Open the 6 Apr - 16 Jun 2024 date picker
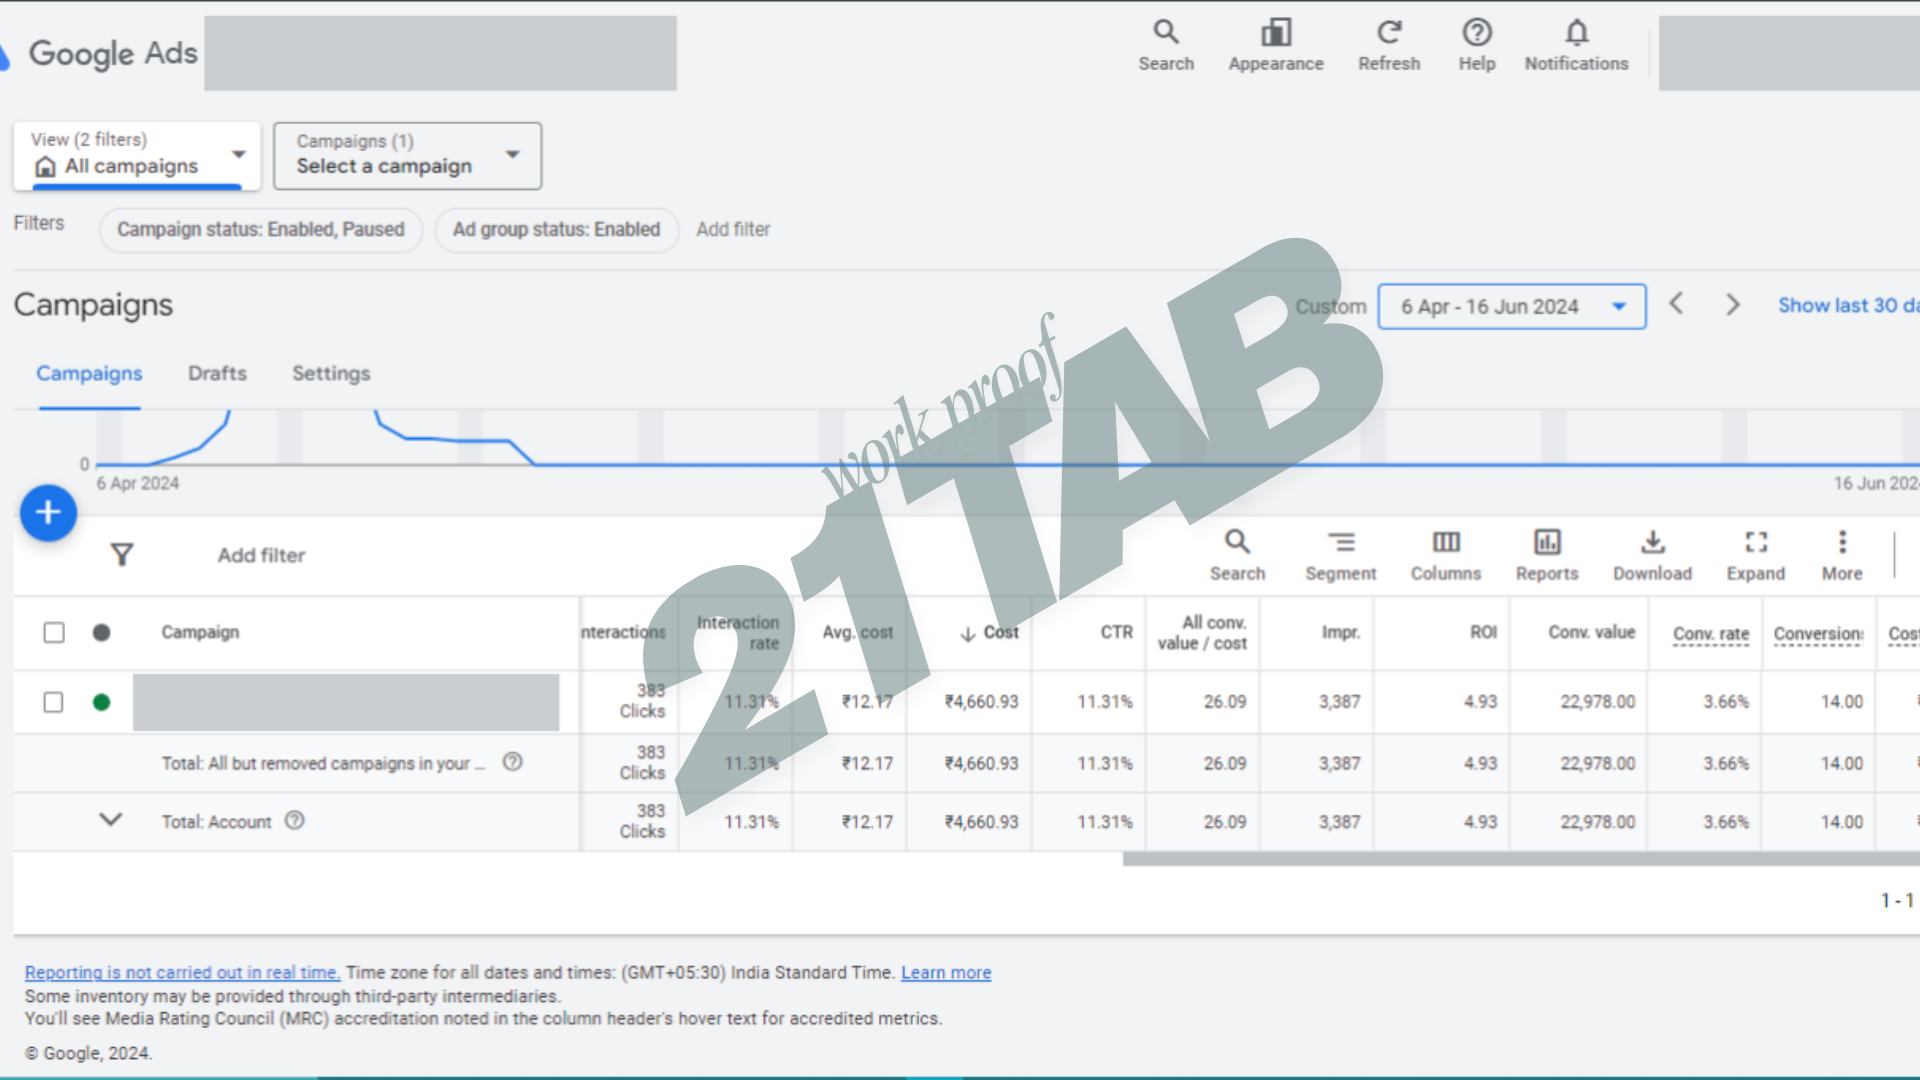 [1511, 307]
